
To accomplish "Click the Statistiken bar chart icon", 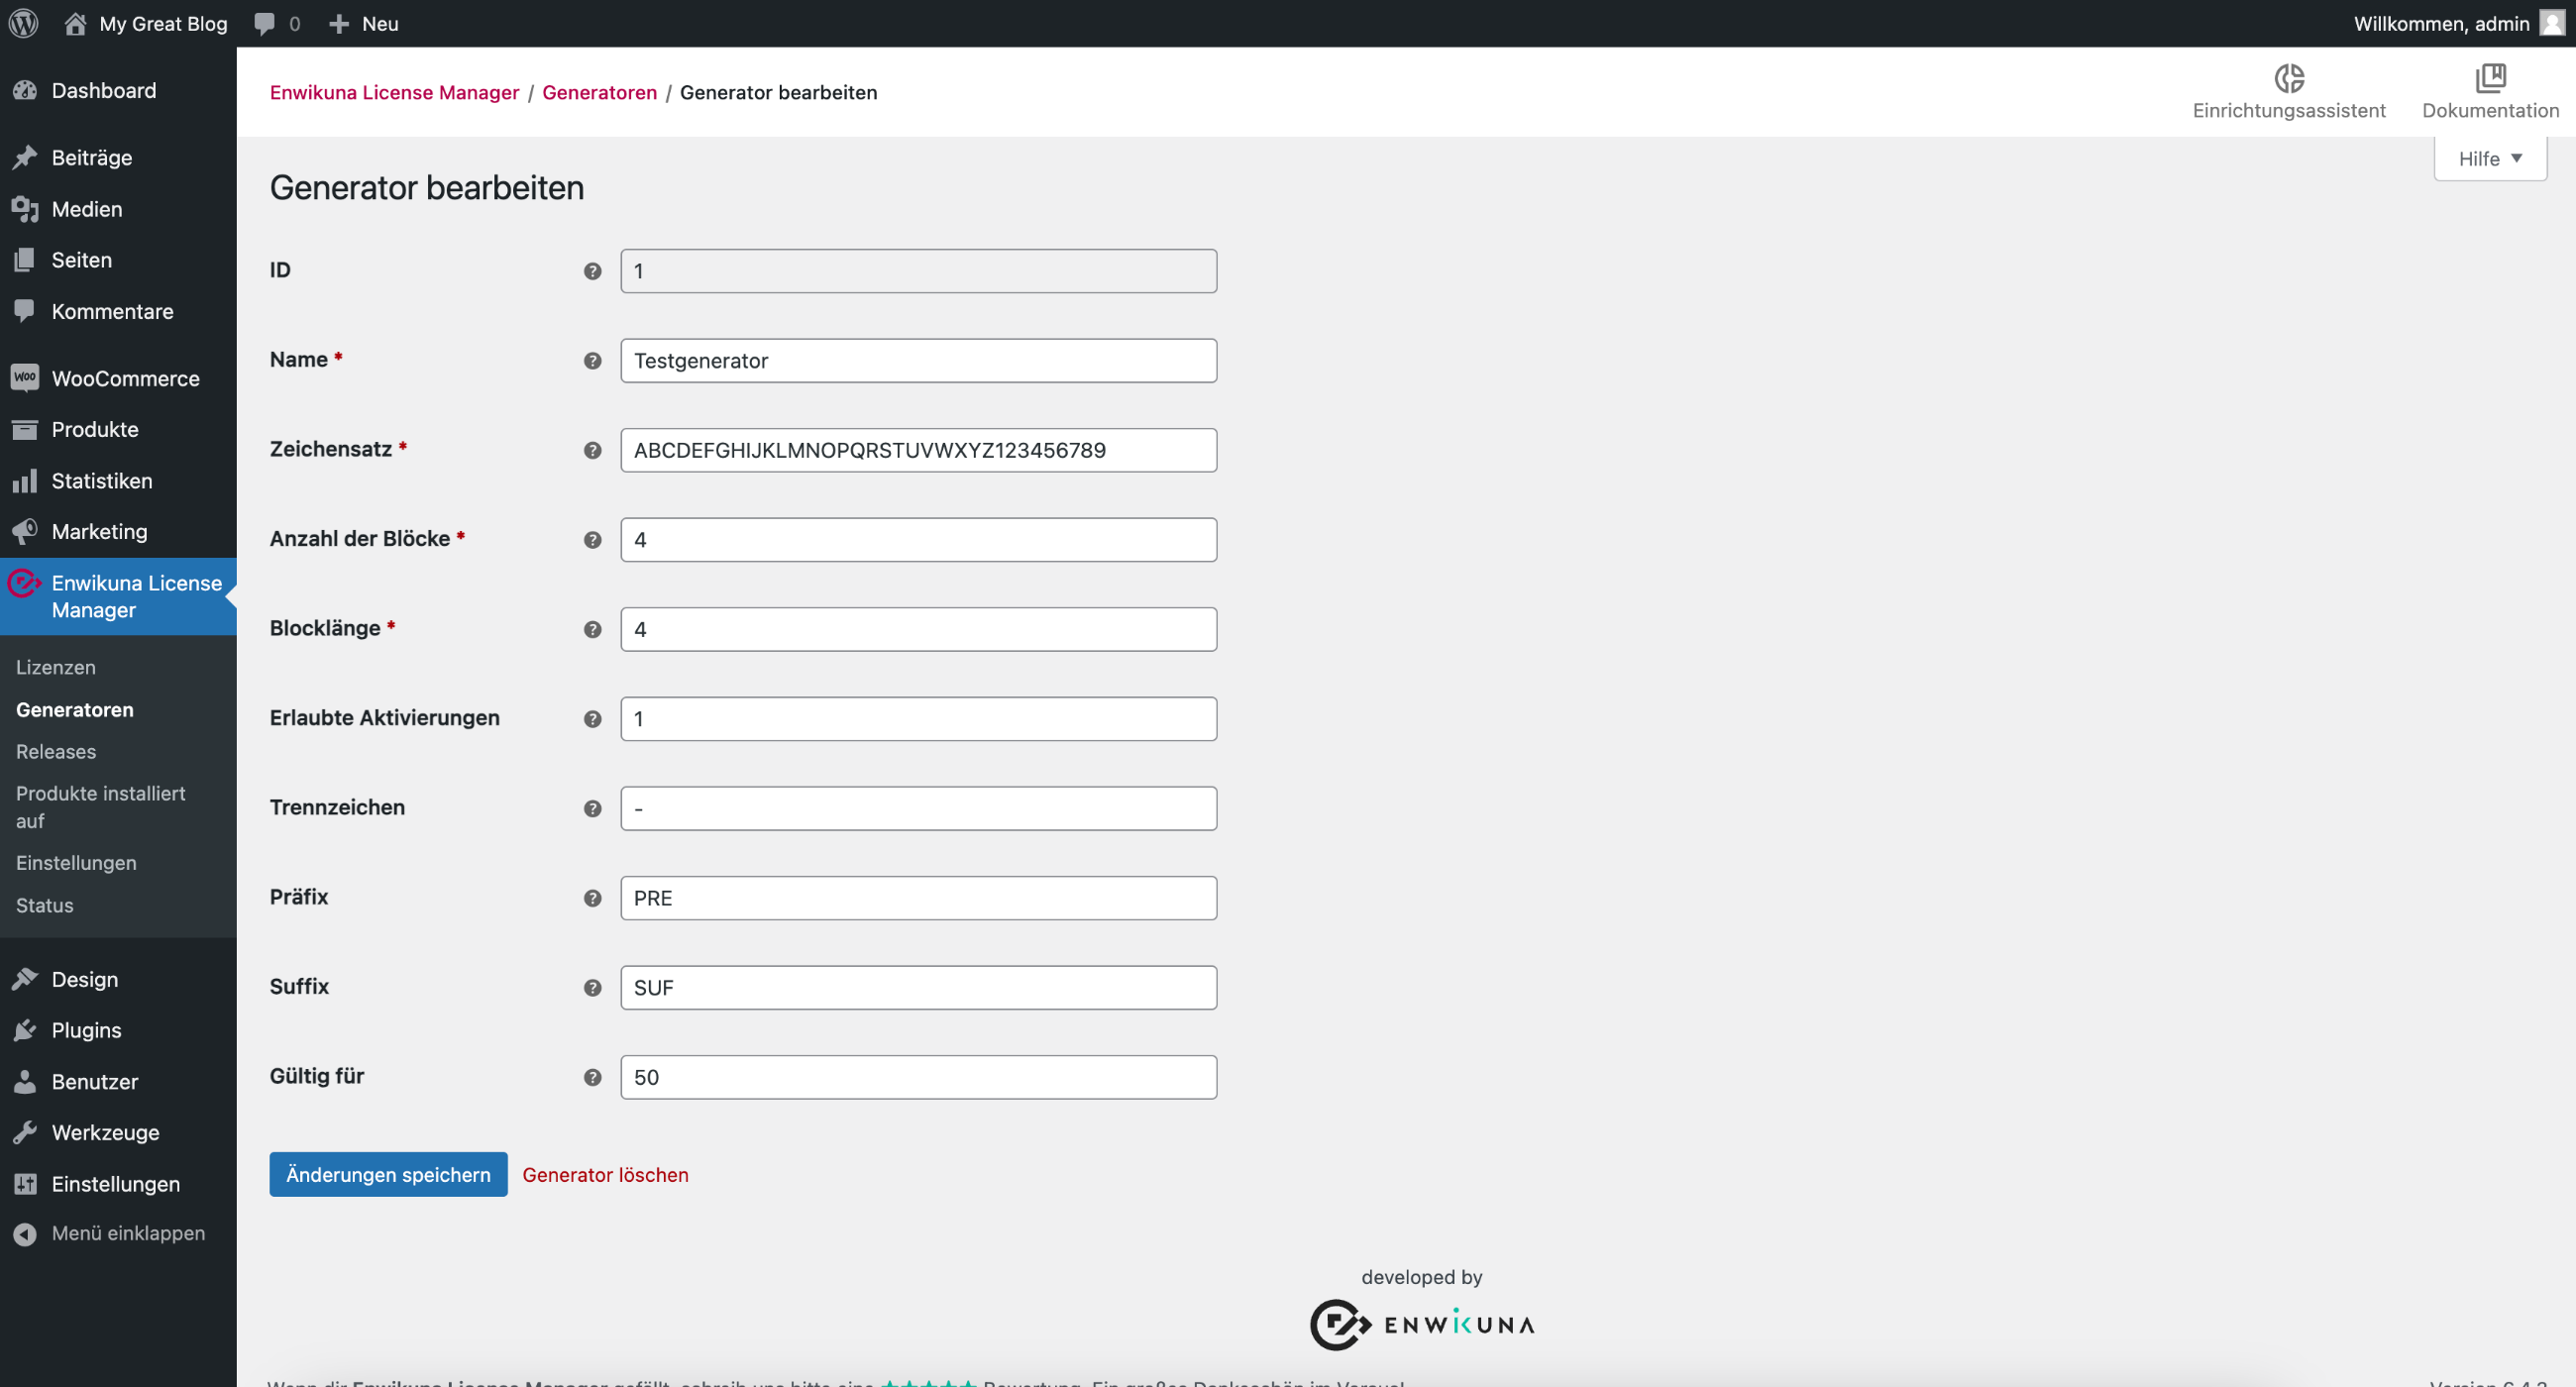I will click(x=25, y=481).
